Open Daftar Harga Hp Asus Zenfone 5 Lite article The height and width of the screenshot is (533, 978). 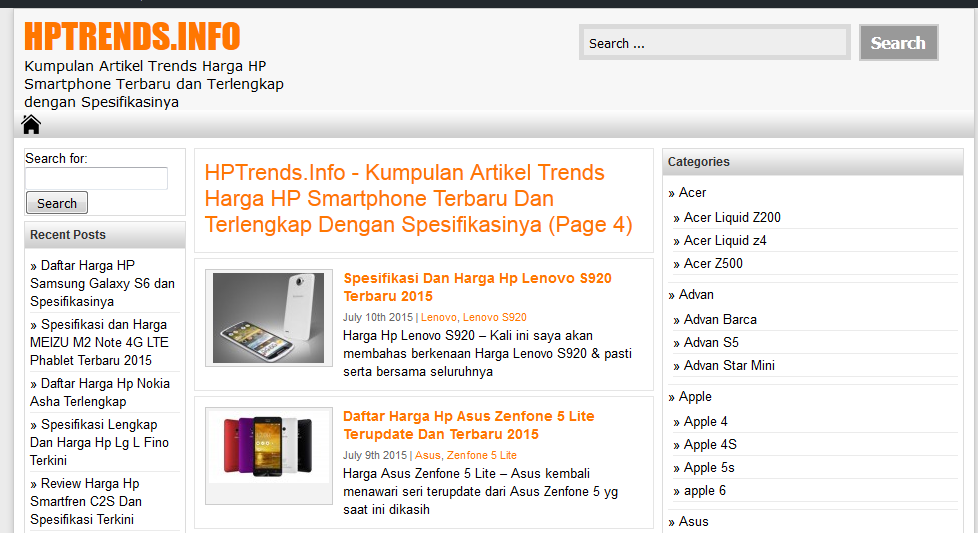468,425
